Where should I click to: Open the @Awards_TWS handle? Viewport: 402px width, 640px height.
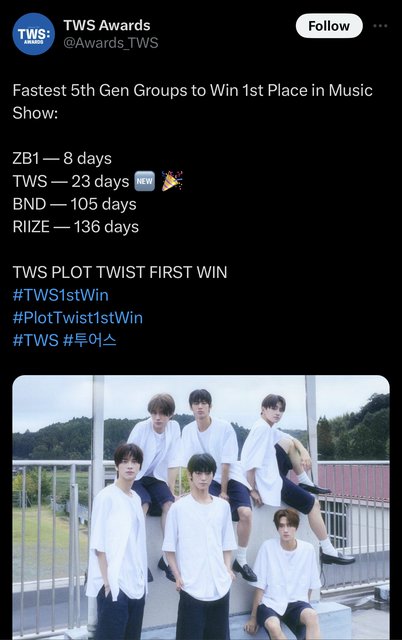[111, 43]
